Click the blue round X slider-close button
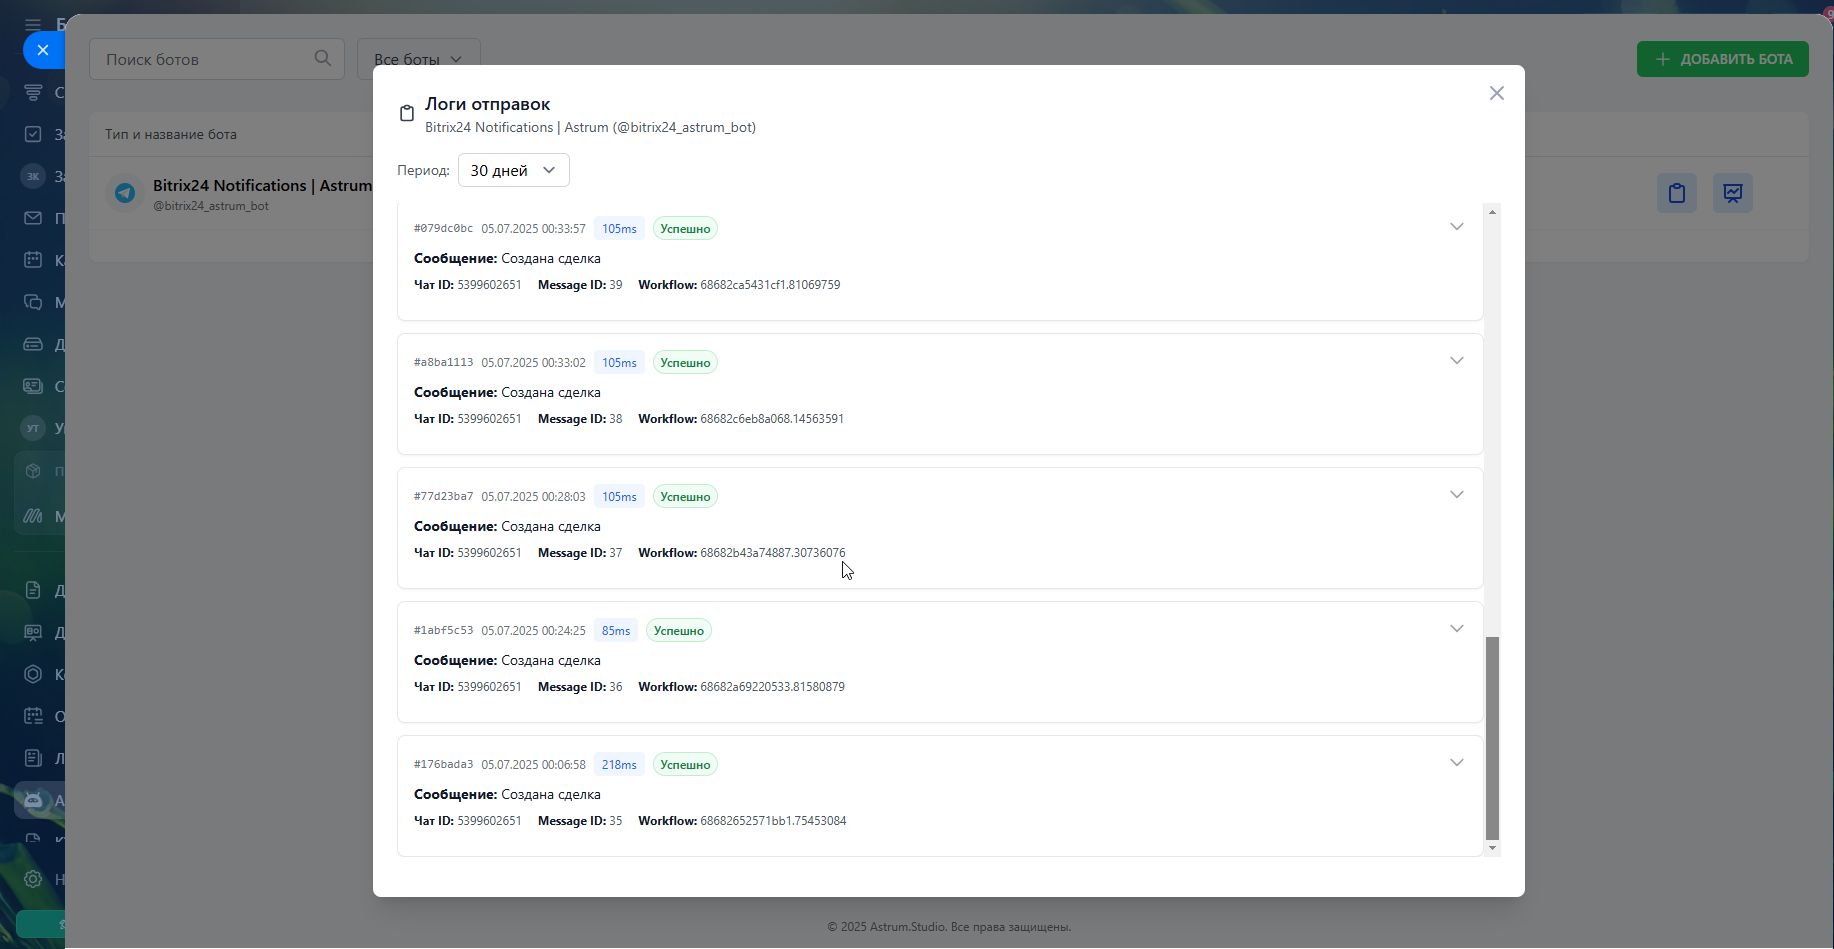Viewport: 1834px width, 949px height. coord(42,49)
